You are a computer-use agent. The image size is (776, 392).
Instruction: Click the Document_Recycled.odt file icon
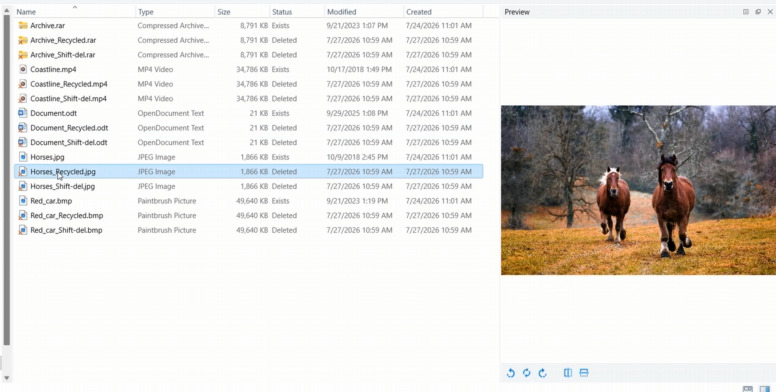(x=23, y=128)
